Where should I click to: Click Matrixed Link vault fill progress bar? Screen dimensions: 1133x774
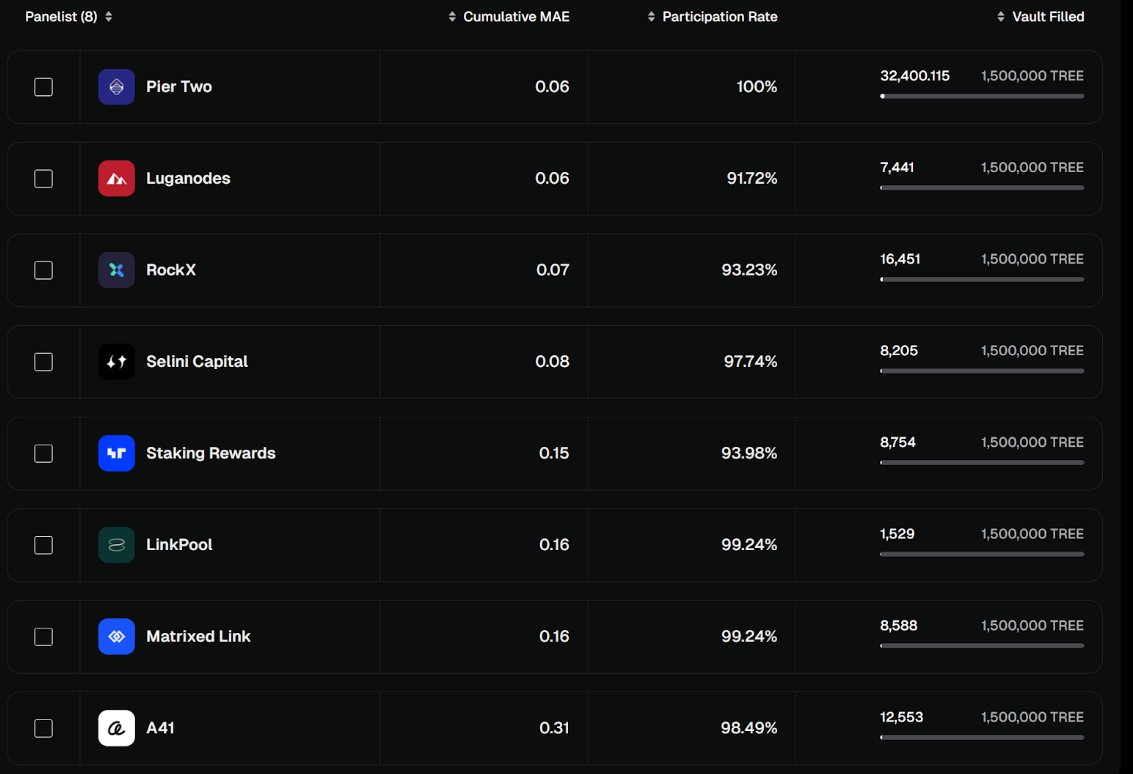982,646
